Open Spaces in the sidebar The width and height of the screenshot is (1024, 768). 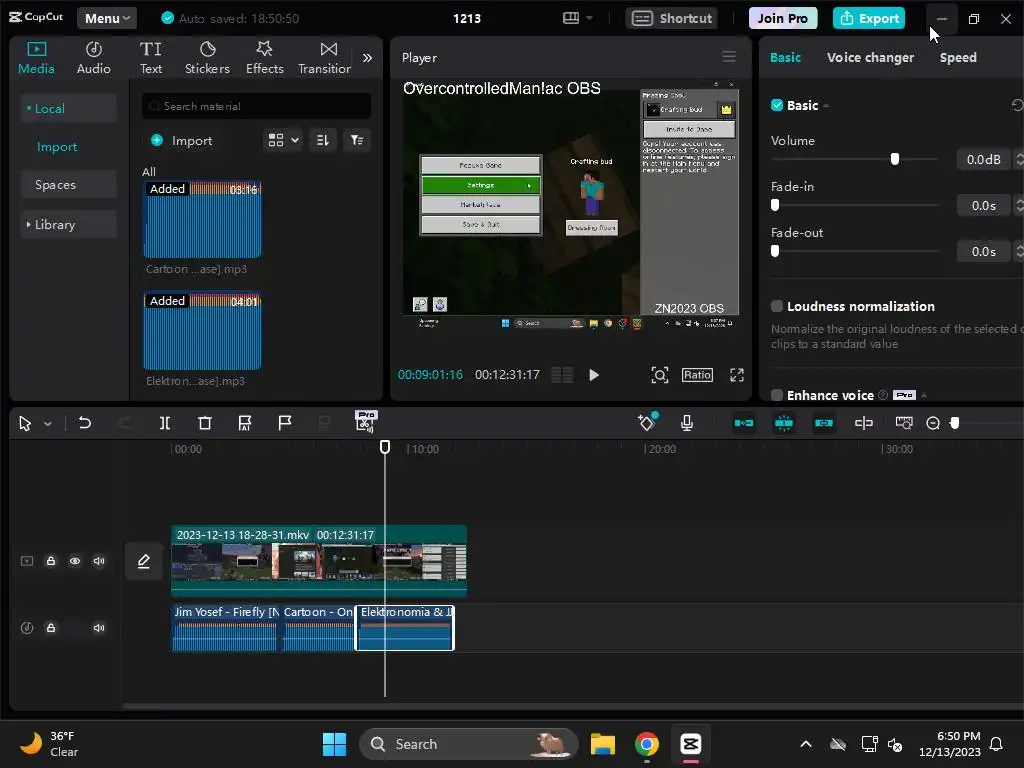tap(68, 185)
